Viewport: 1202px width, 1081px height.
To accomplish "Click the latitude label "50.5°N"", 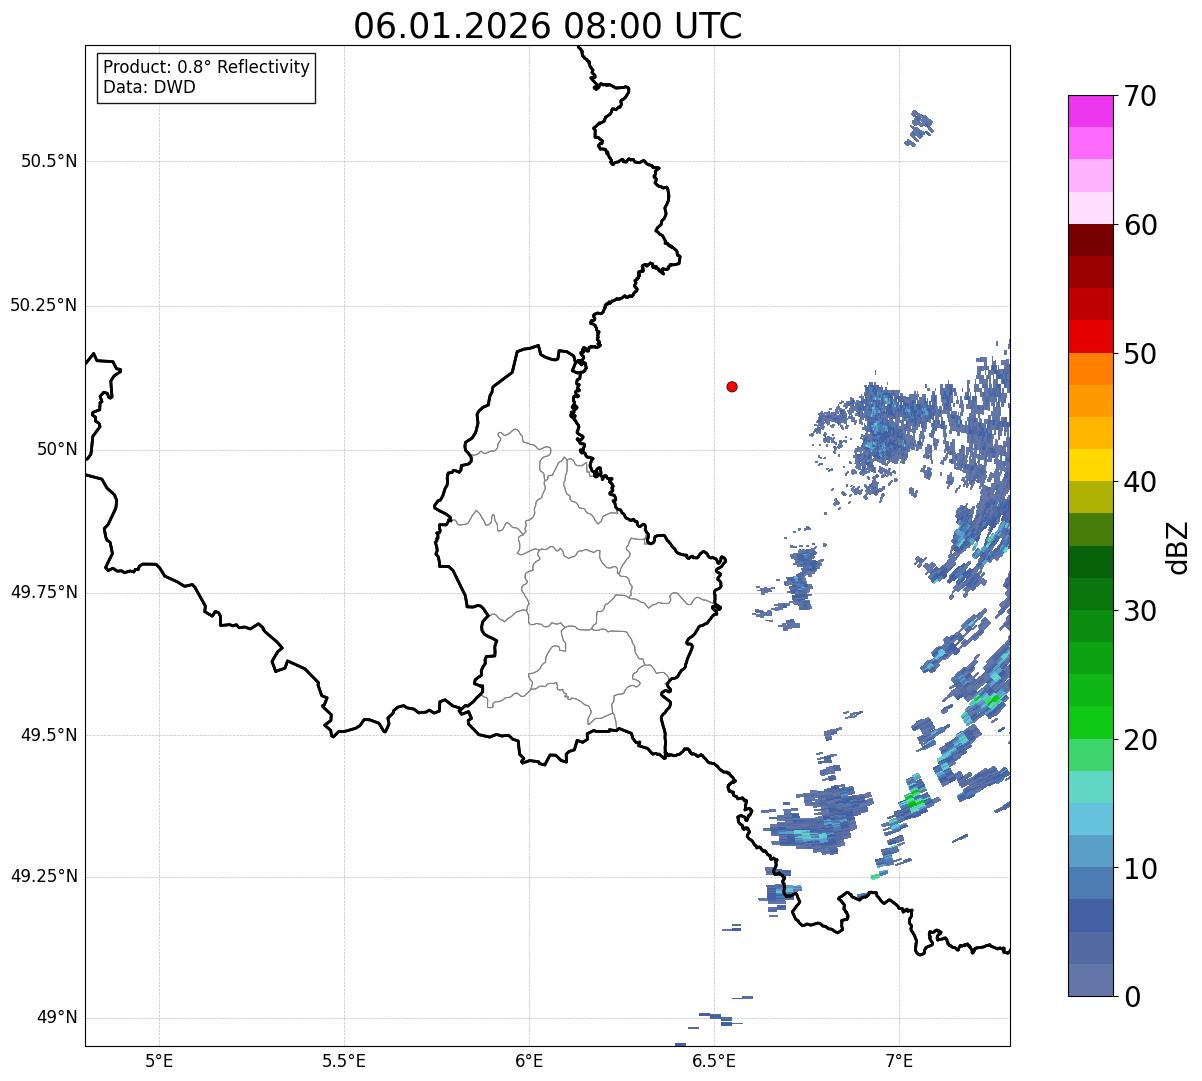I will [x=49, y=161].
